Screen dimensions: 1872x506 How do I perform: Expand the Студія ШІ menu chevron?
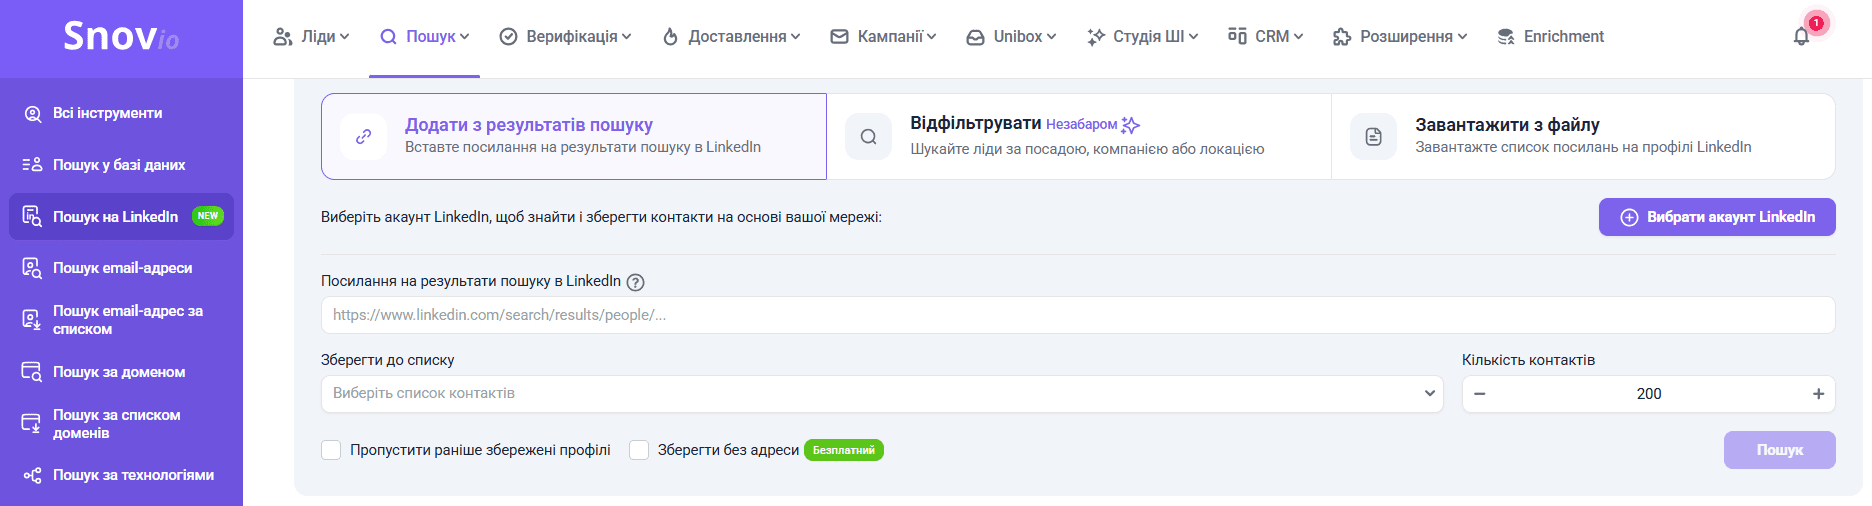point(1194,37)
